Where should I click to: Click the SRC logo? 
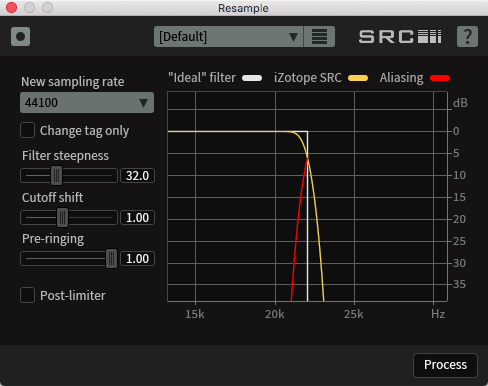(400, 36)
